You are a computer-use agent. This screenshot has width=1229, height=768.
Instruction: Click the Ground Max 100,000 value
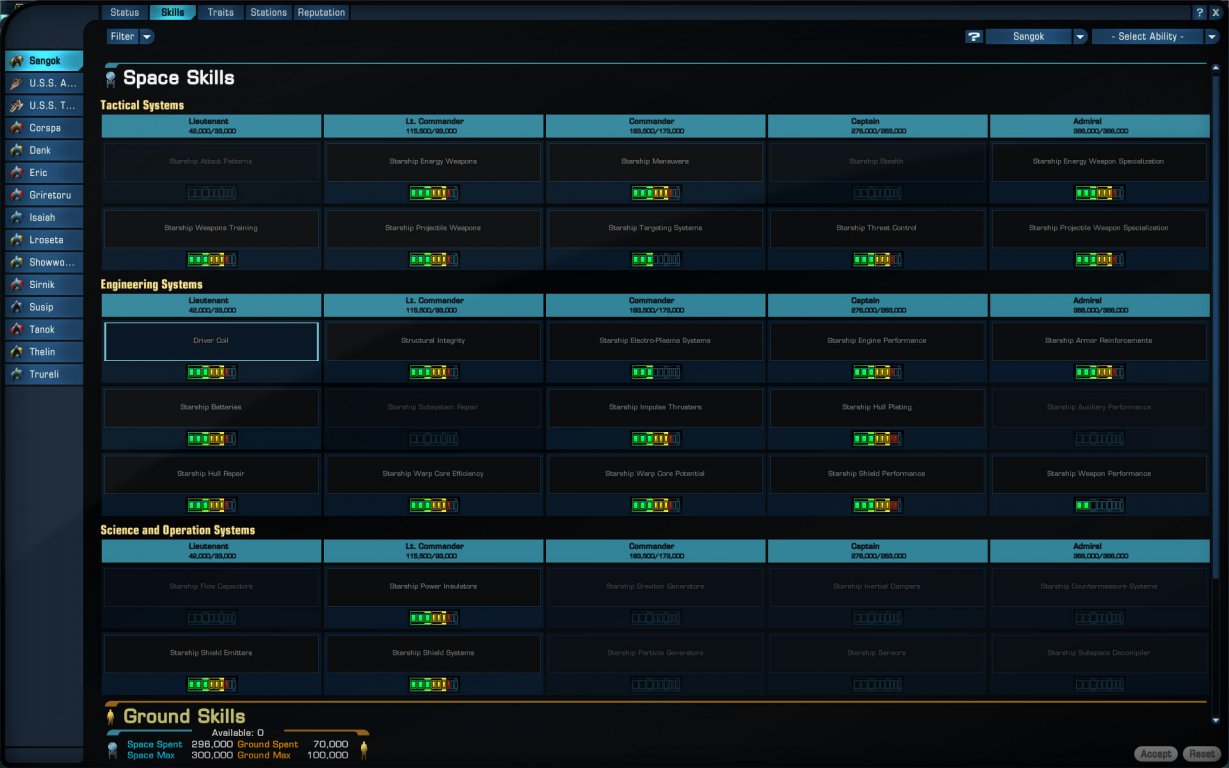coord(326,755)
